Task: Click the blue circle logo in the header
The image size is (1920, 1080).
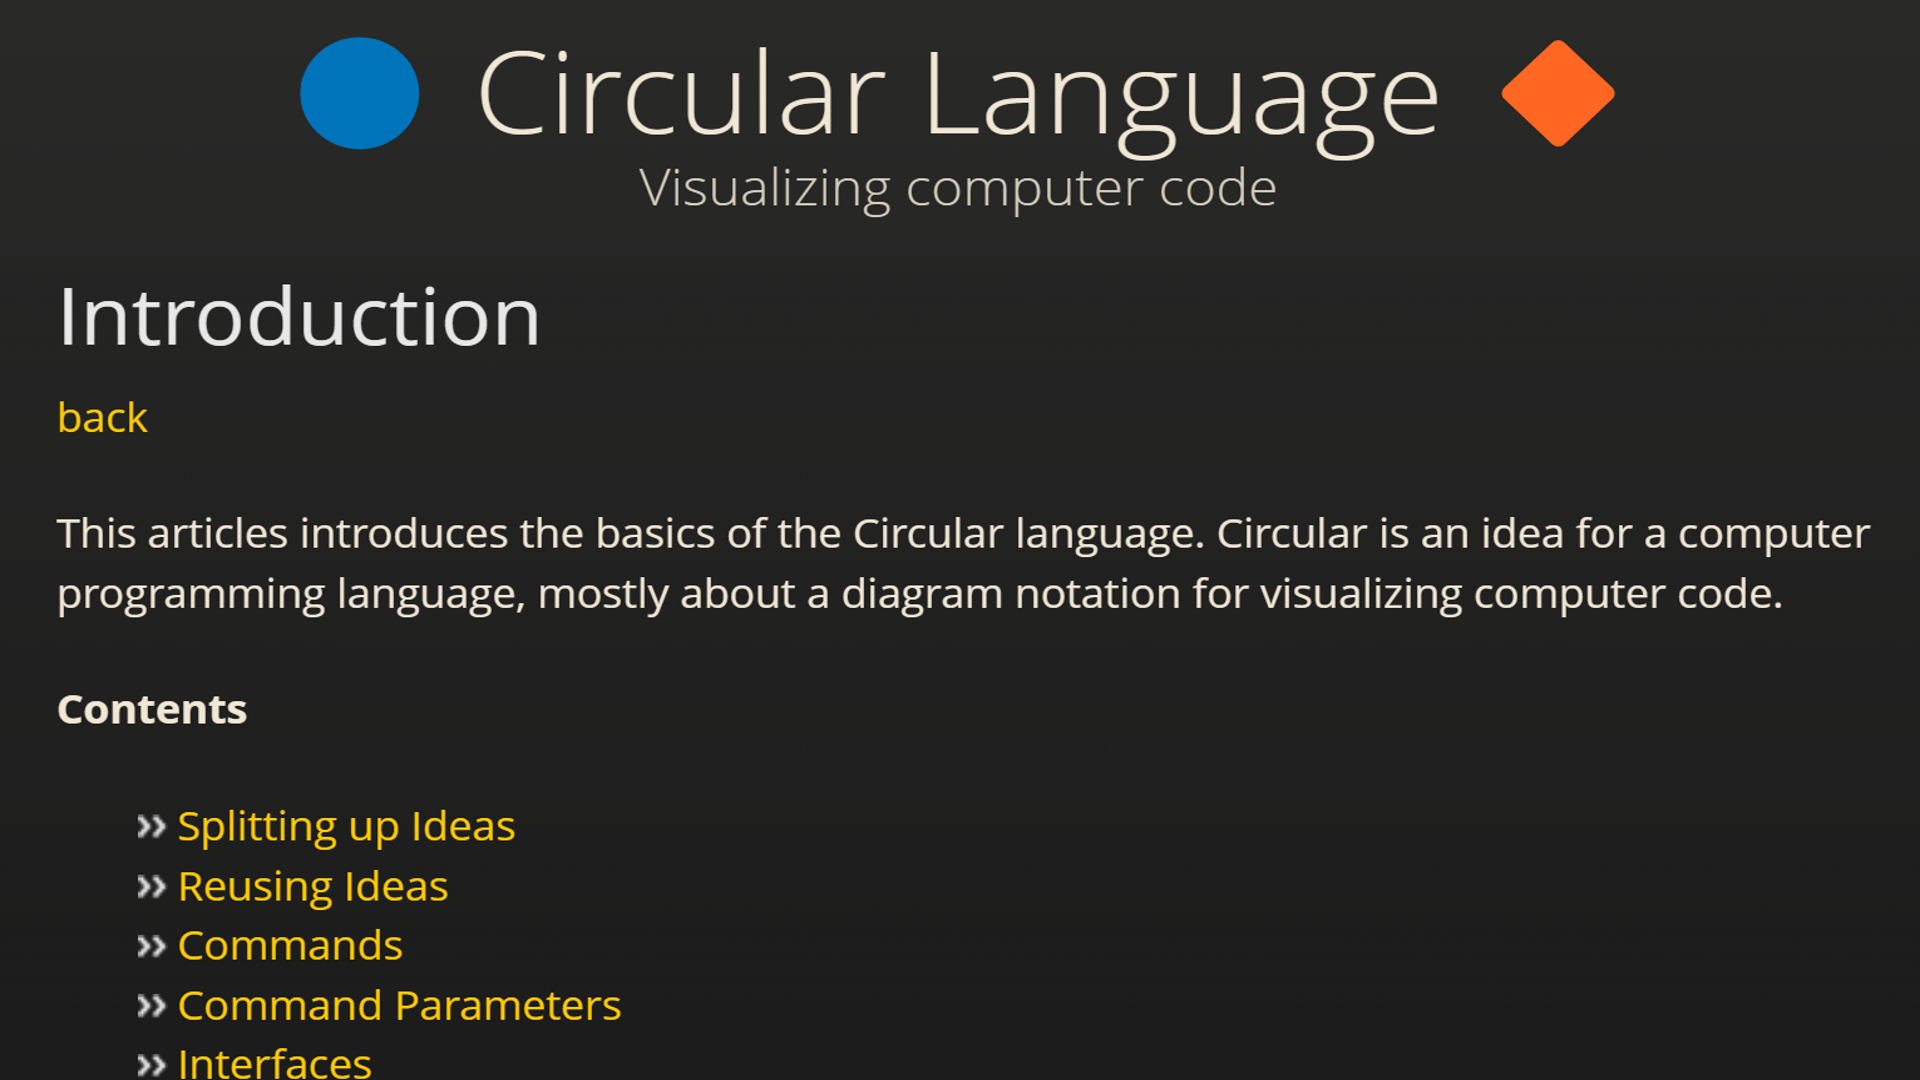Action: click(359, 93)
